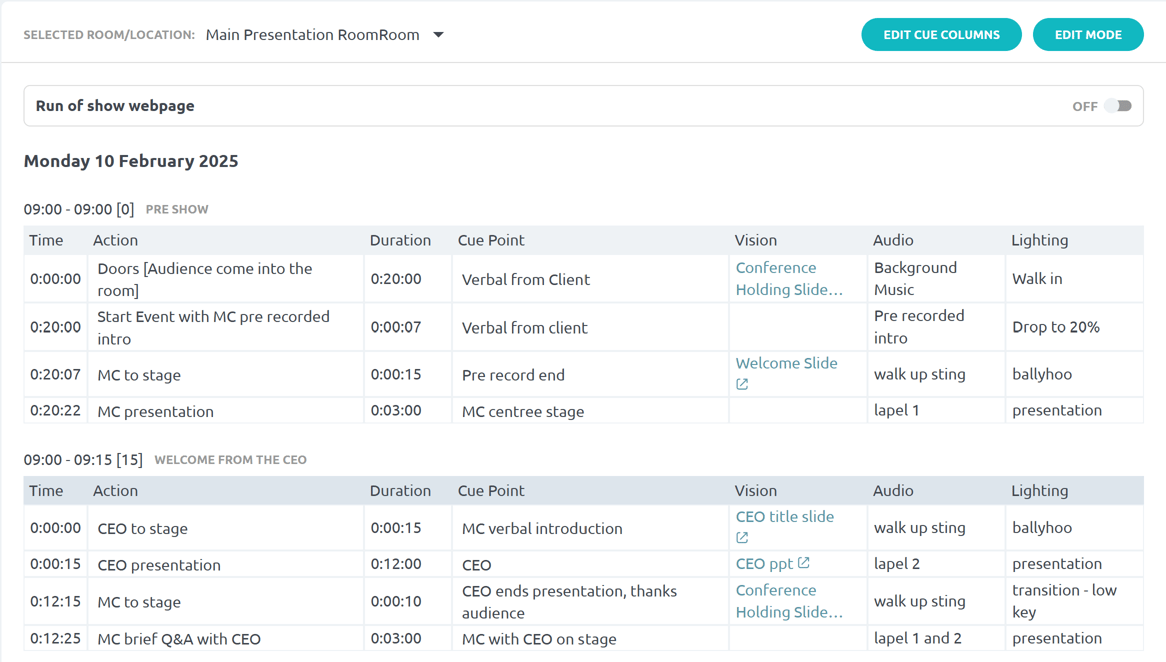
Task: Open the room/location dropdown arrow
Action: point(439,35)
